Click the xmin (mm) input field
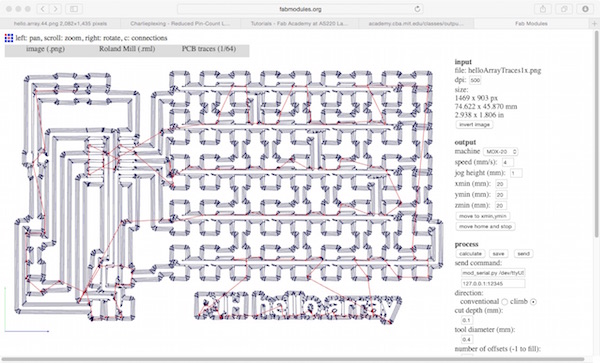 click(501, 184)
